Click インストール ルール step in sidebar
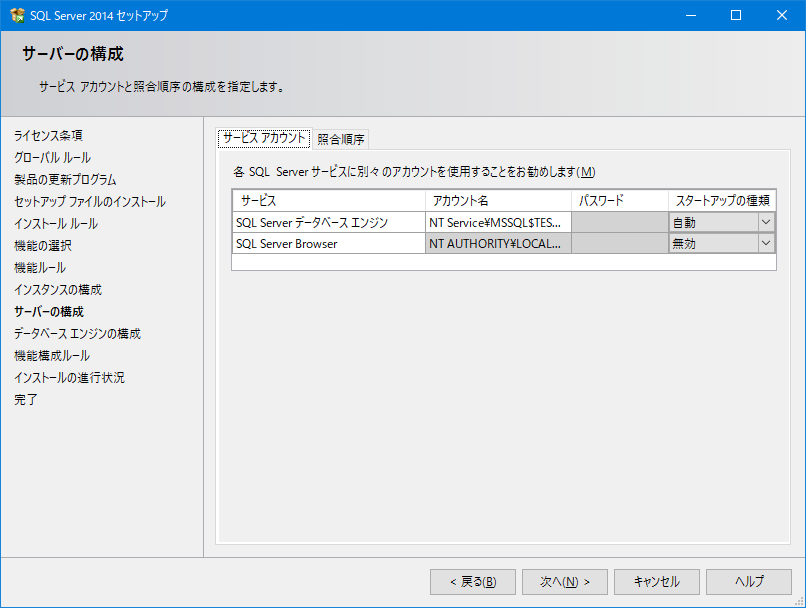Image resolution: width=806 pixels, height=608 pixels. point(56,224)
